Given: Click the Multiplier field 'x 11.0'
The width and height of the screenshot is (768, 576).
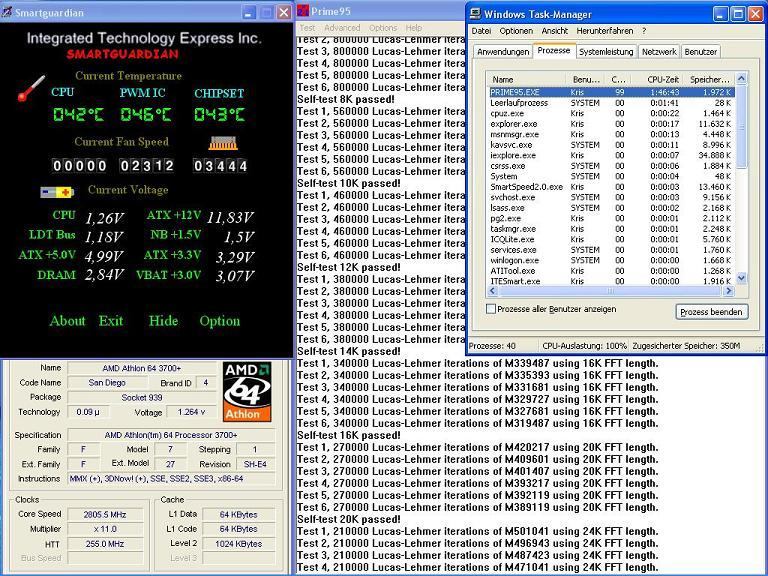Looking at the screenshot, I should [105, 529].
